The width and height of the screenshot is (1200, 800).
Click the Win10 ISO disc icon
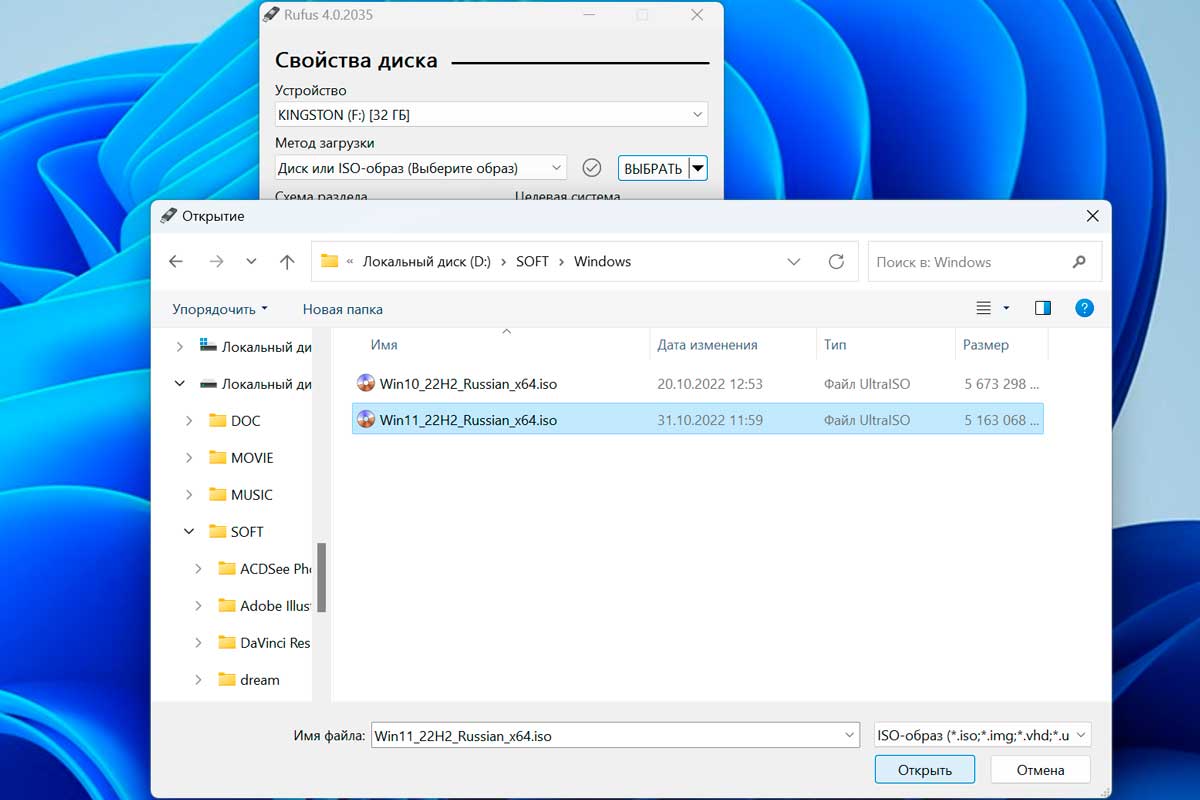366,383
